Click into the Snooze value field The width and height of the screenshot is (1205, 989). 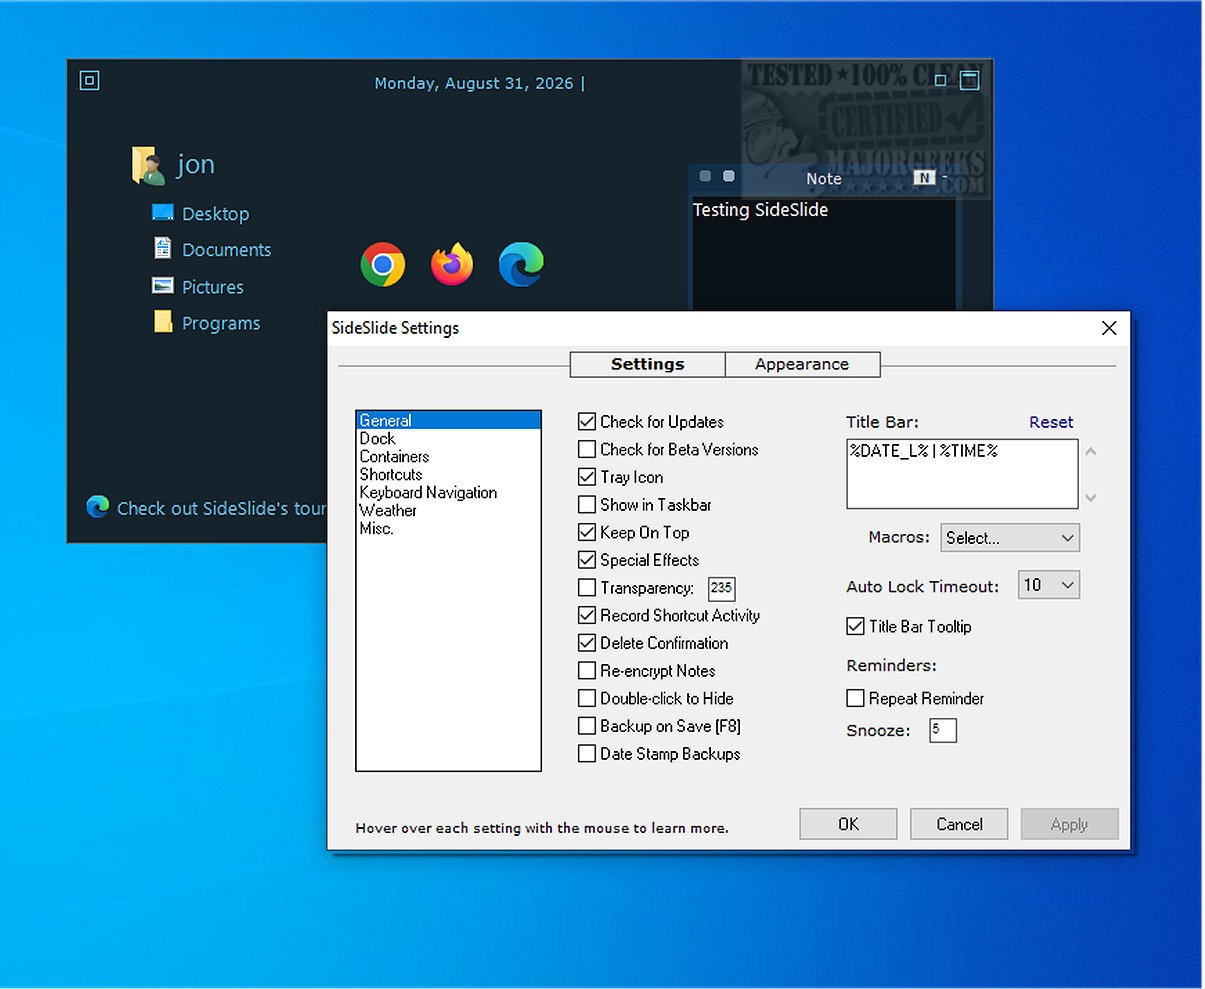point(943,730)
